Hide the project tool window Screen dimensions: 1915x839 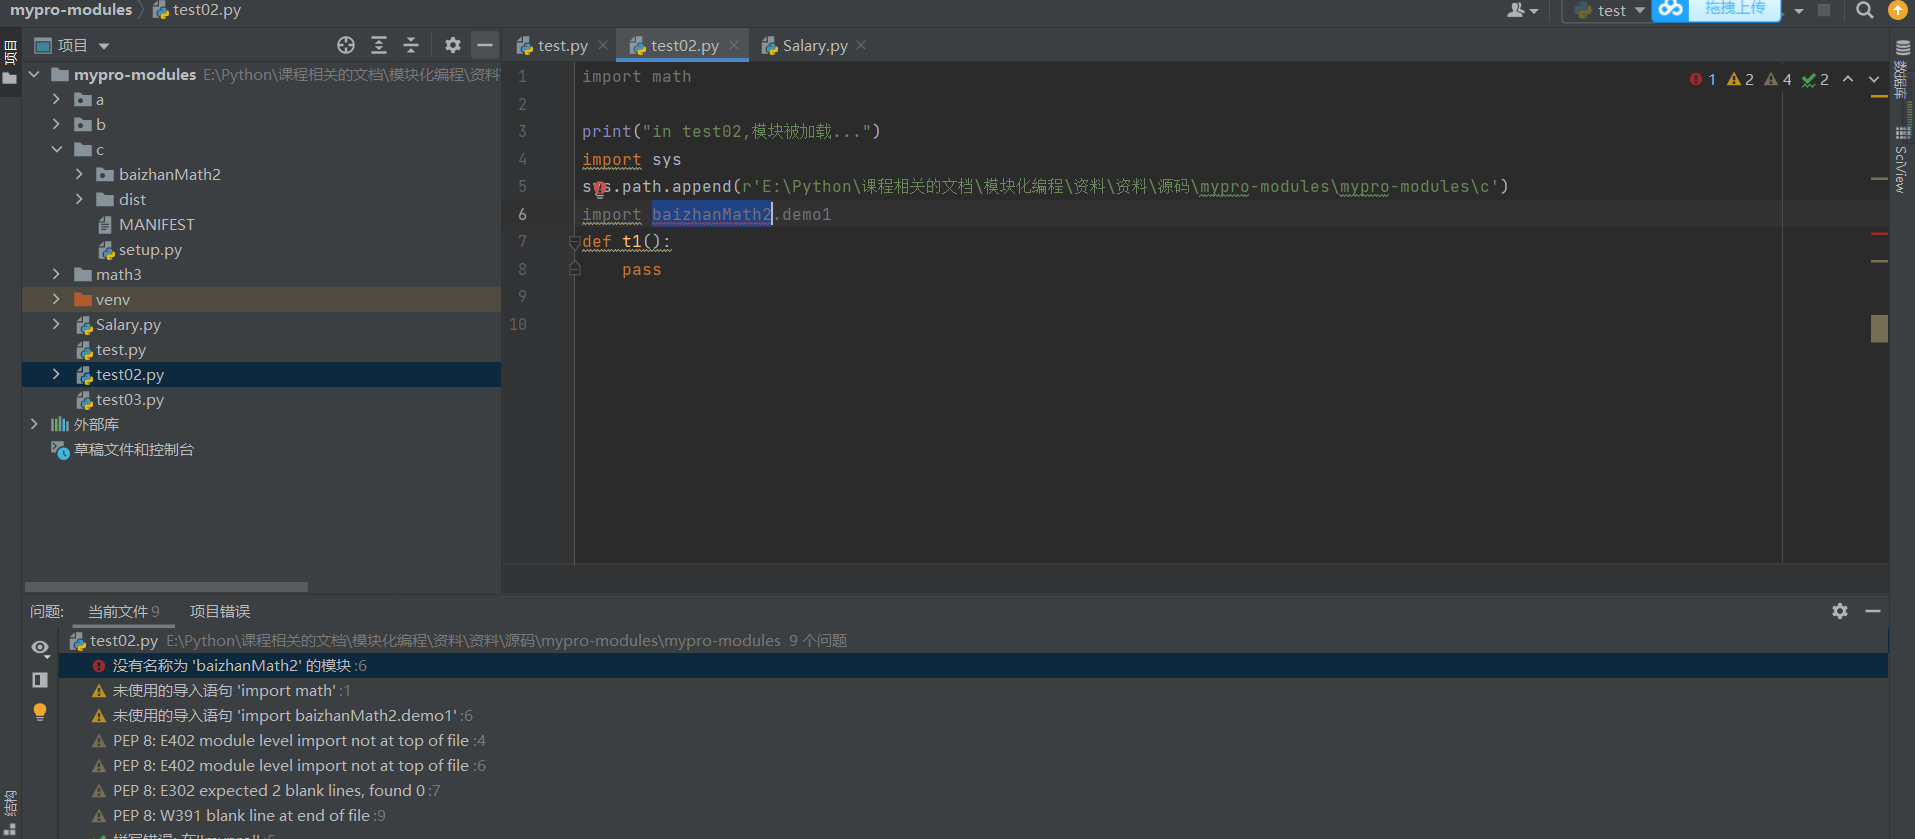(485, 45)
